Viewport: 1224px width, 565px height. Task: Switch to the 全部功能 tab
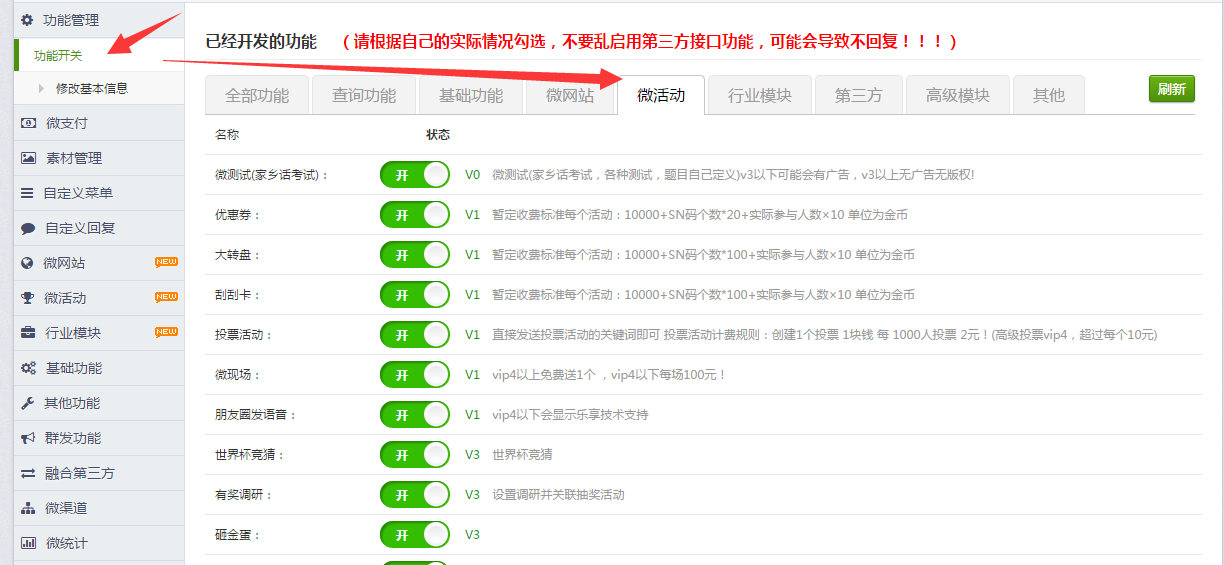click(x=257, y=96)
